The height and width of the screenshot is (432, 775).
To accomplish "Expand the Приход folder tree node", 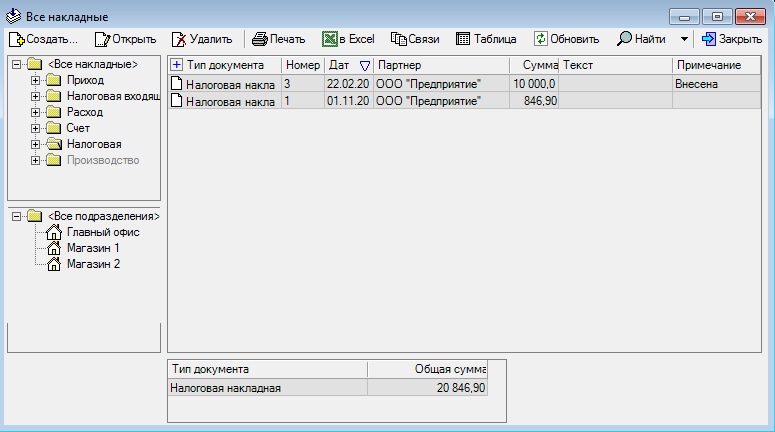I will pos(35,80).
